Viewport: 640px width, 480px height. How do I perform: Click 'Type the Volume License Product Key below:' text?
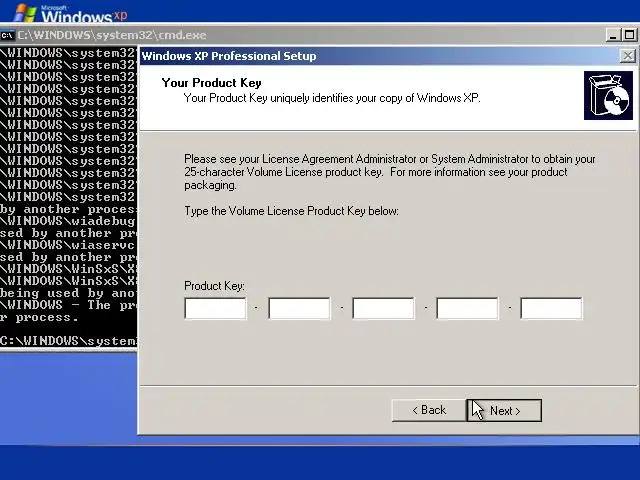pyautogui.click(x=291, y=211)
